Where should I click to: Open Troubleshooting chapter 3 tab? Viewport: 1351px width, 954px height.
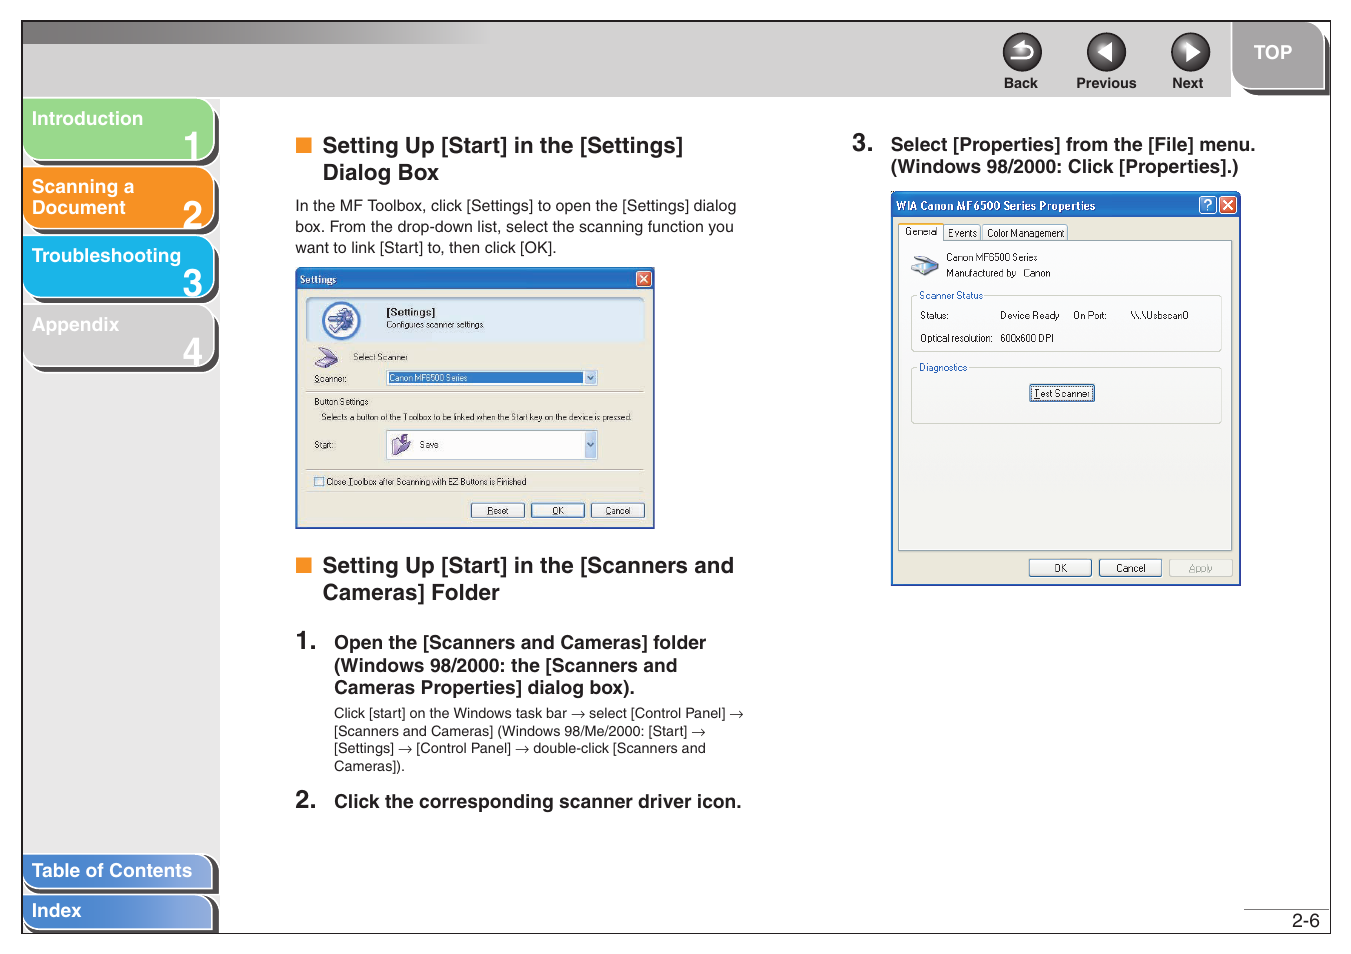point(118,267)
